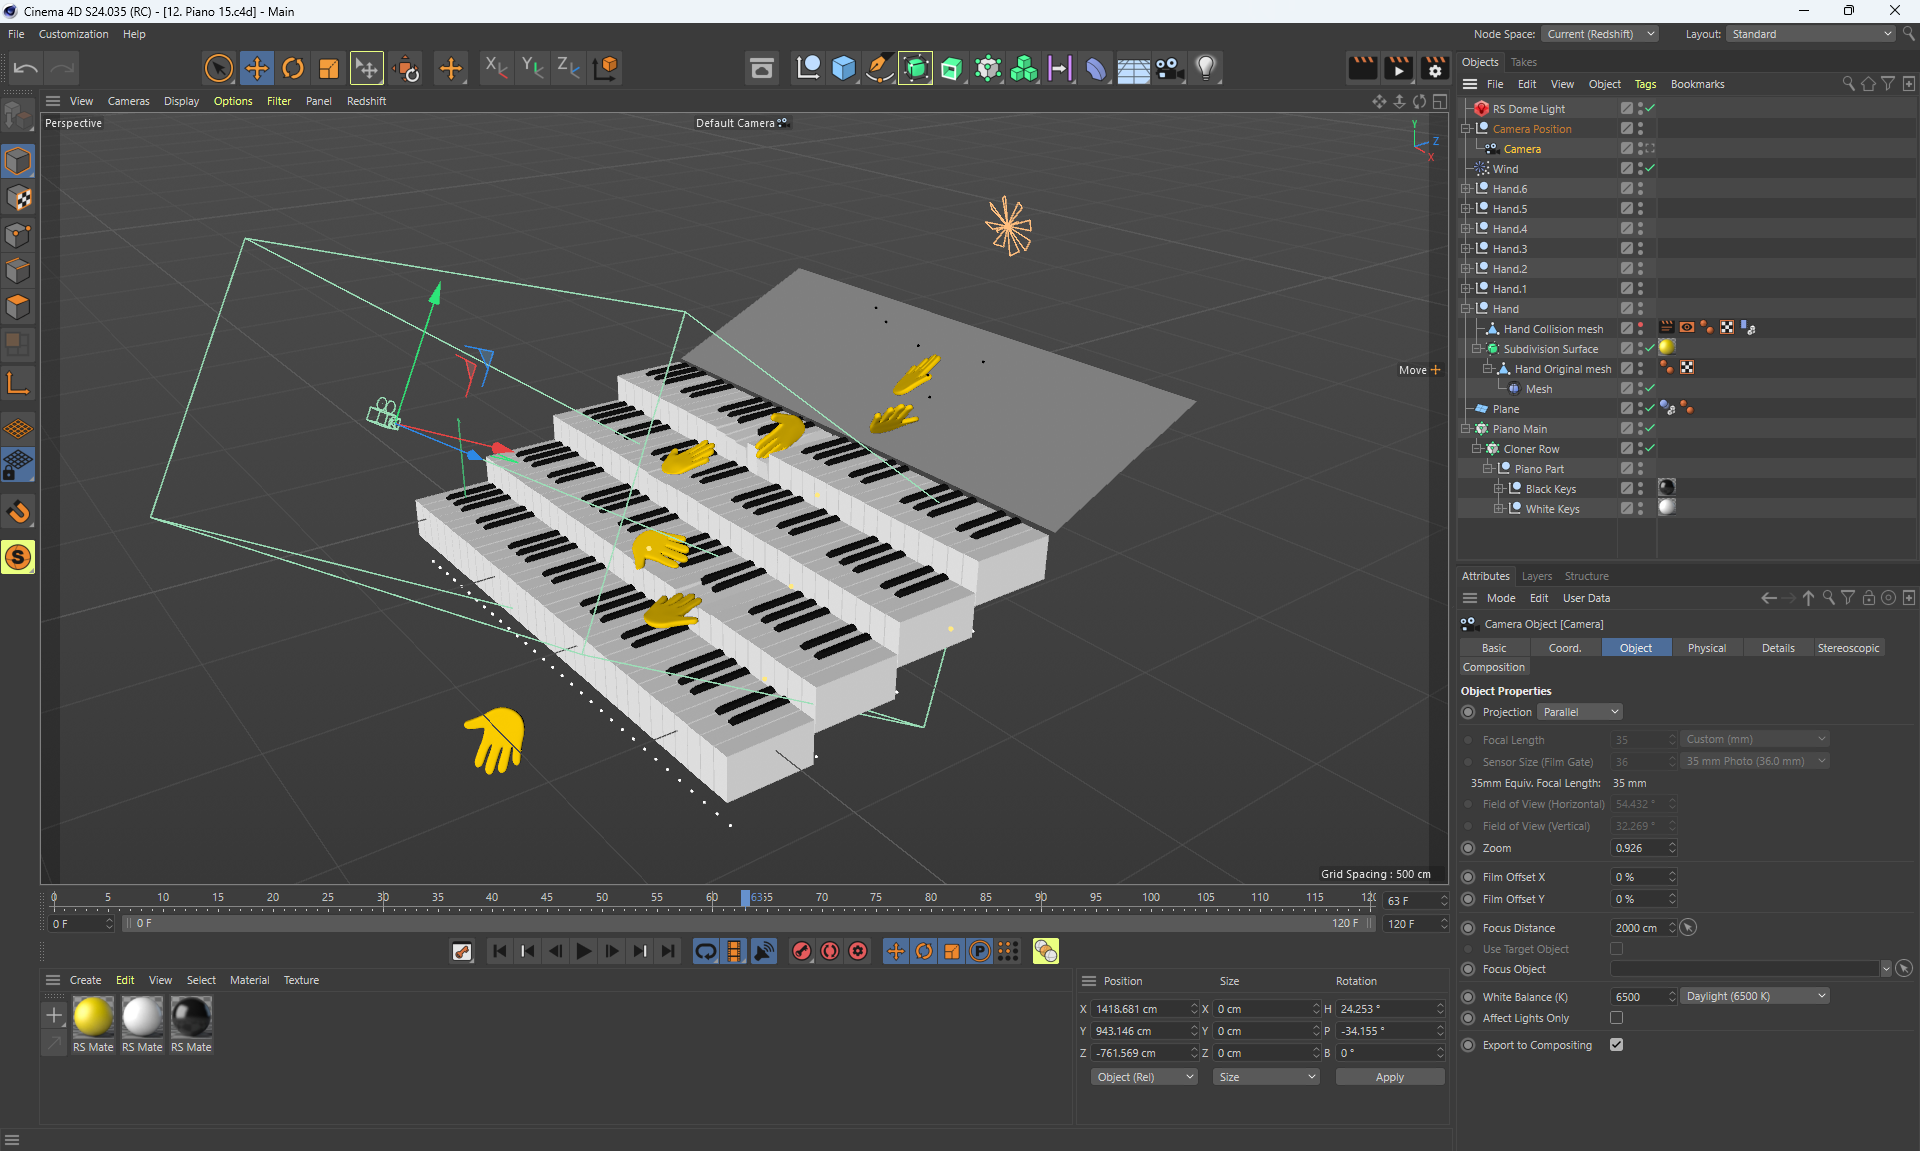Viewport: 1920px width, 1151px height.
Task: Switch to the Physical attributes tab
Action: pos(1706,648)
